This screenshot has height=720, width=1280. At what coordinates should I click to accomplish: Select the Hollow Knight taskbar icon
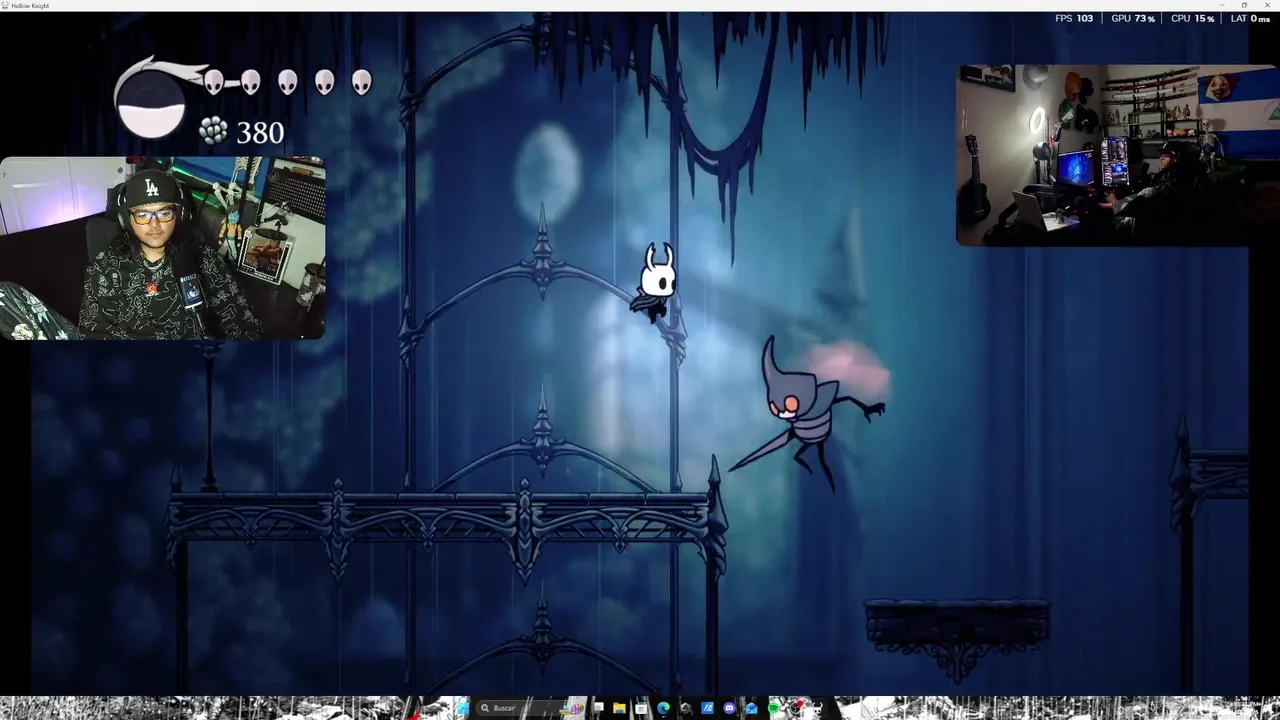(x=818, y=708)
